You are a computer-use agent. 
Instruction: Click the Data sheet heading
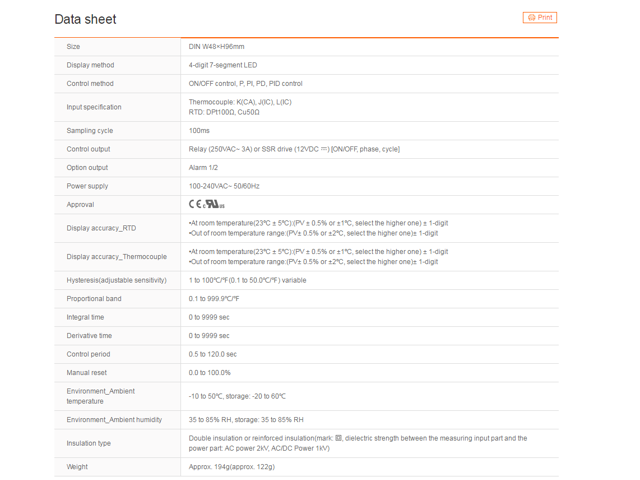(x=85, y=19)
